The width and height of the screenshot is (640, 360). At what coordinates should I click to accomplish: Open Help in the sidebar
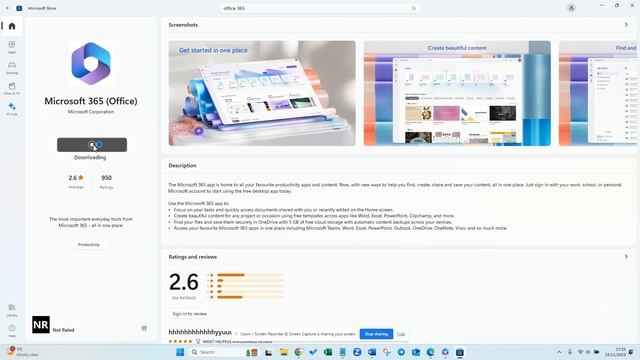pyautogui.click(x=12, y=330)
